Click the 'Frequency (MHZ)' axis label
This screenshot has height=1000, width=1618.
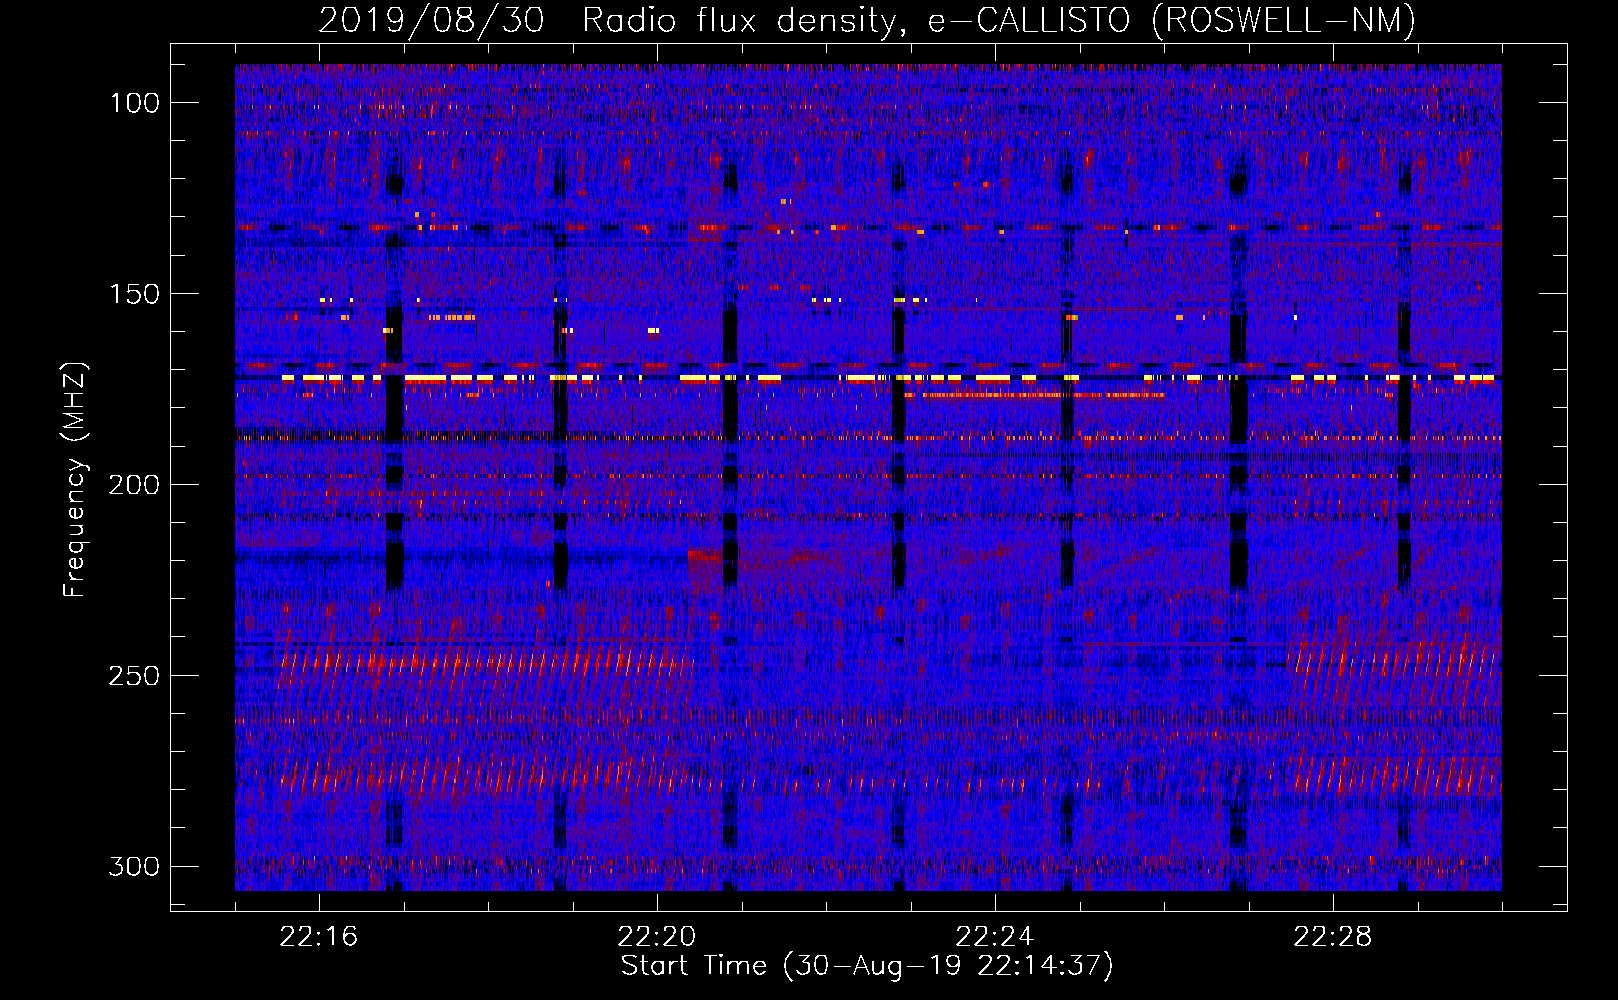pyautogui.click(x=75, y=479)
